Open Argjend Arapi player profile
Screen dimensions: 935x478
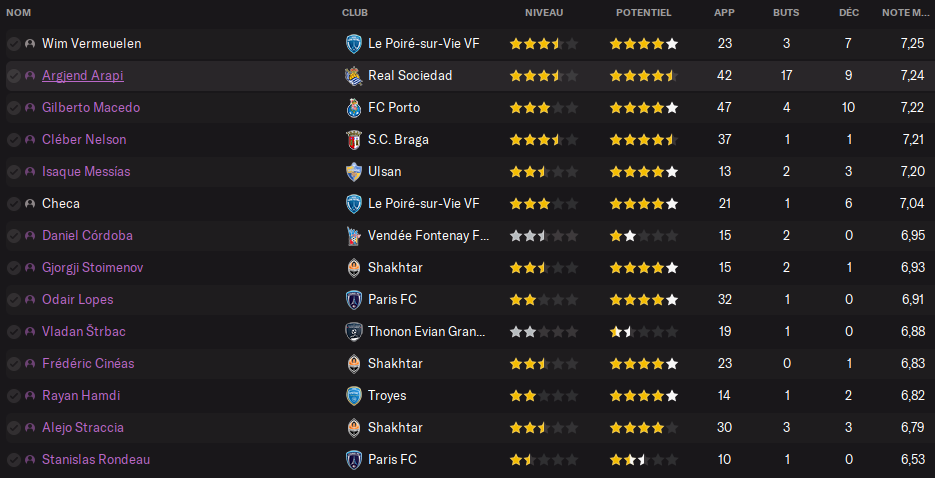coord(83,76)
